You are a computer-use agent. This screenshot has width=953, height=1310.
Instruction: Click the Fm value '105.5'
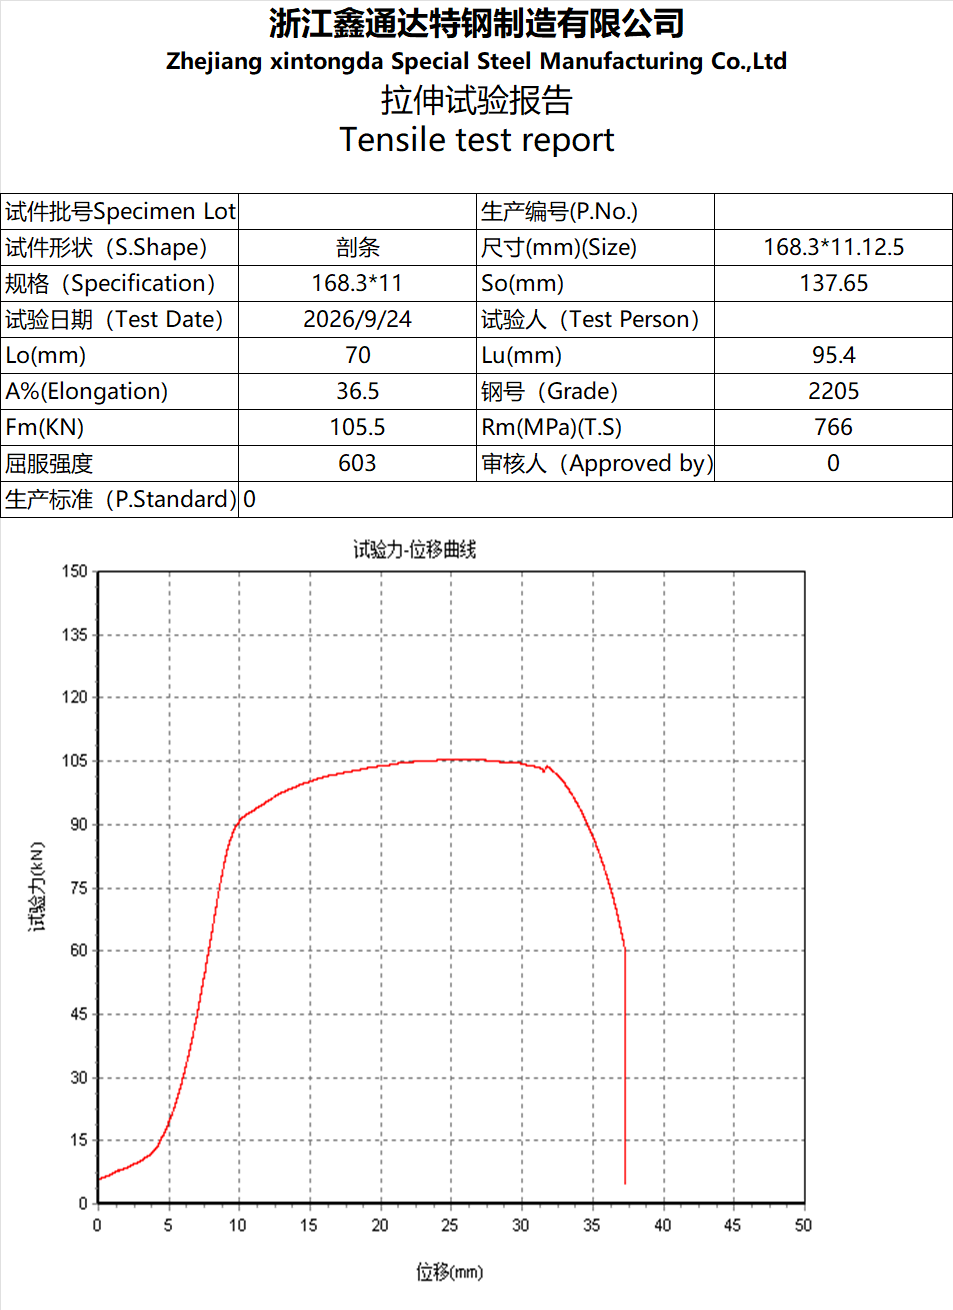click(x=357, y=428)
